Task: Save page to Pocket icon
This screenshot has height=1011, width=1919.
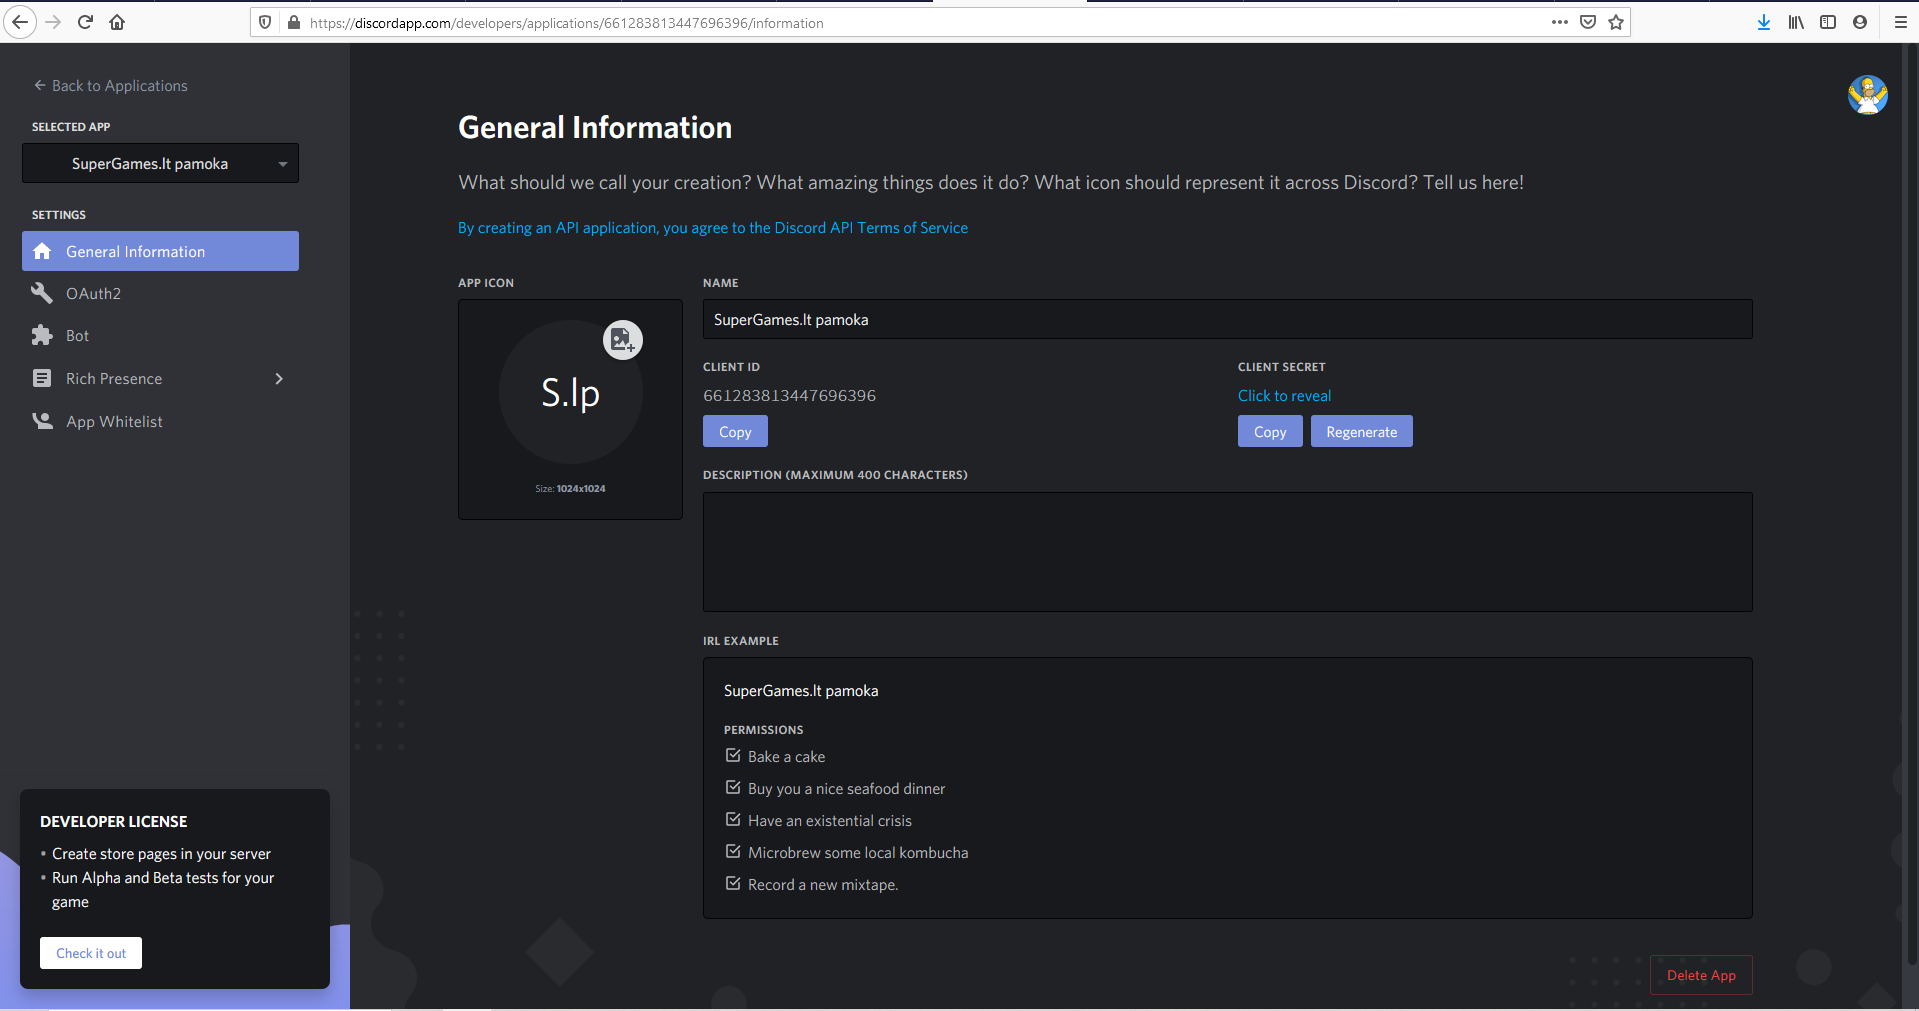Action: (x=1588, y=22)
